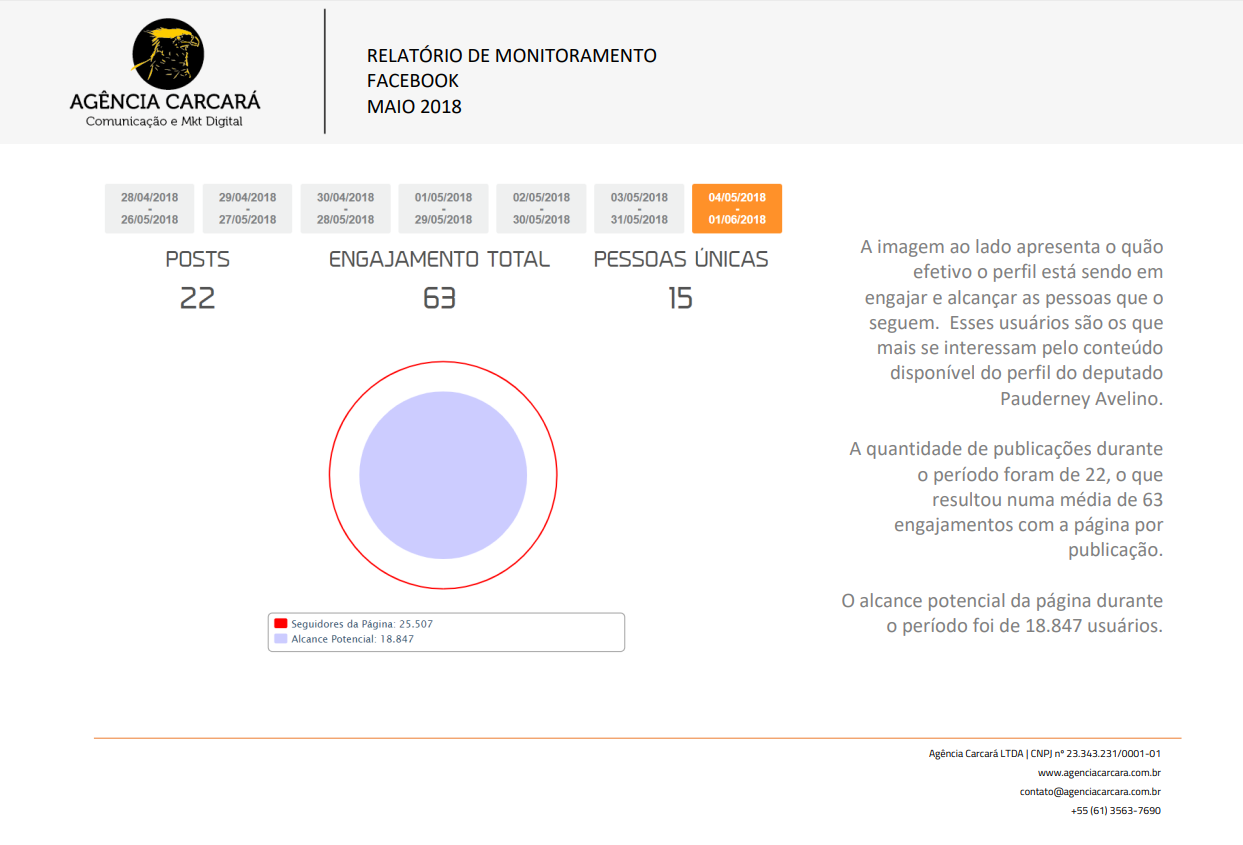Viewport: 1243px width, 845px height.
Task: Select the 01/05/2018 - 29/05/2018 date tab
Action: click(443, 208)
